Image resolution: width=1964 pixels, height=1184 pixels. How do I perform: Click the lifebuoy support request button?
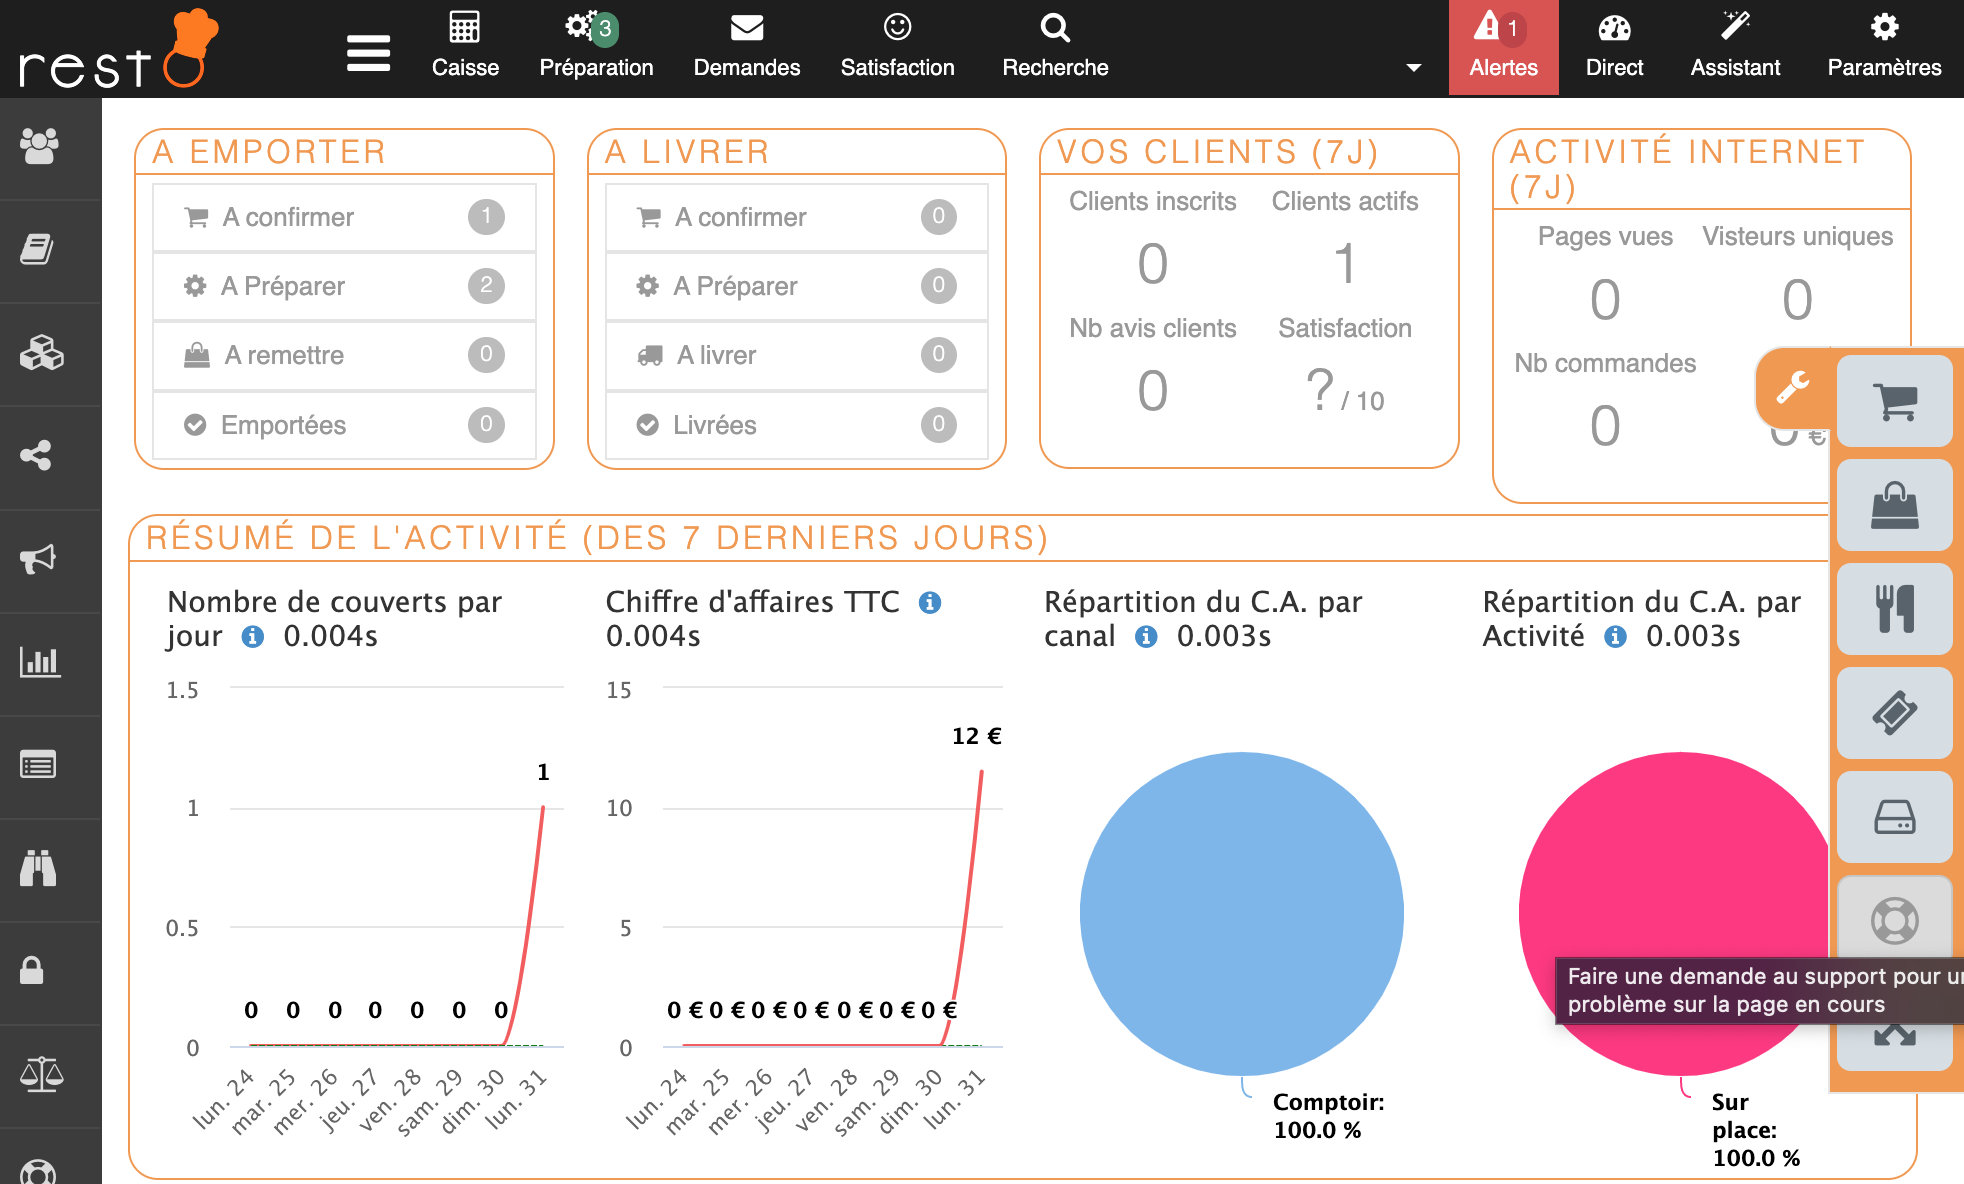coord(1894,920)
